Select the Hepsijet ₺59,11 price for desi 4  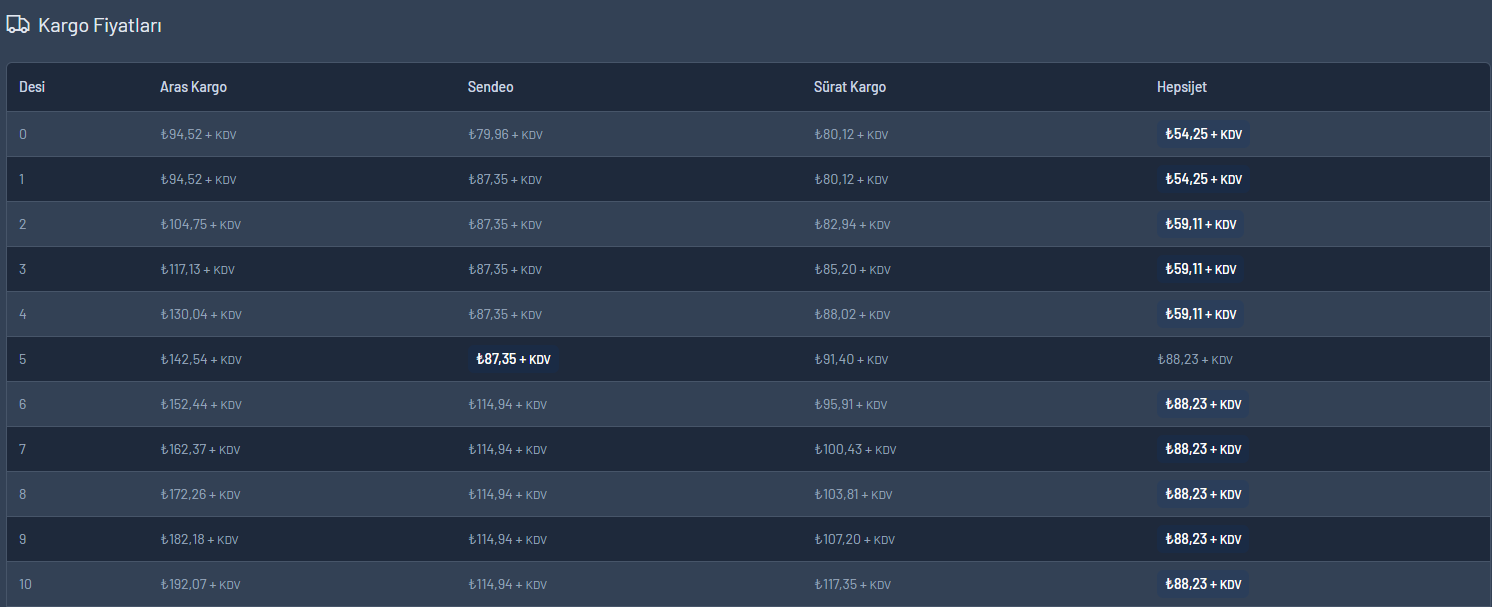1201,314
